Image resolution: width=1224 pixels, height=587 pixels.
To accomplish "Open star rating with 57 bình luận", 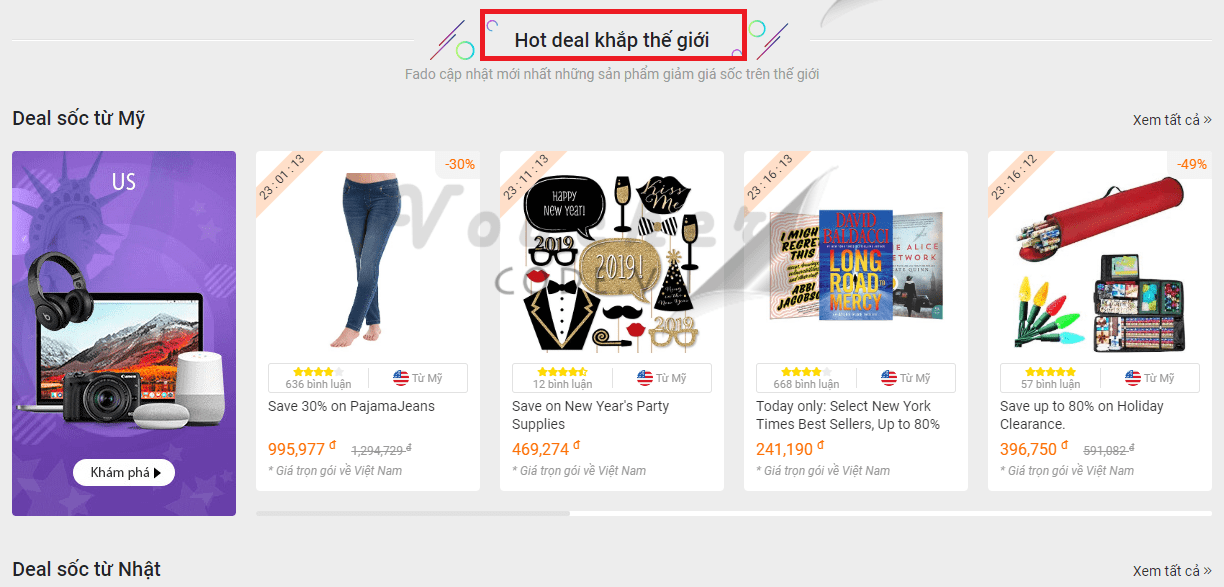I will point(1050,372).
